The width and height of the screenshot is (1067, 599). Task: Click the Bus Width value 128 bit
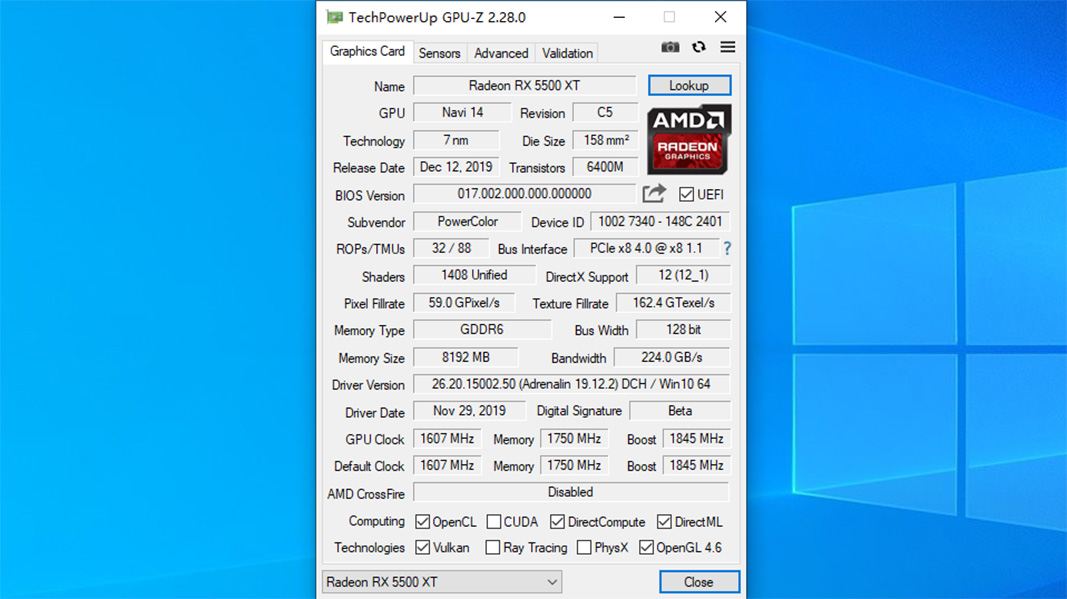pos(683,329)
